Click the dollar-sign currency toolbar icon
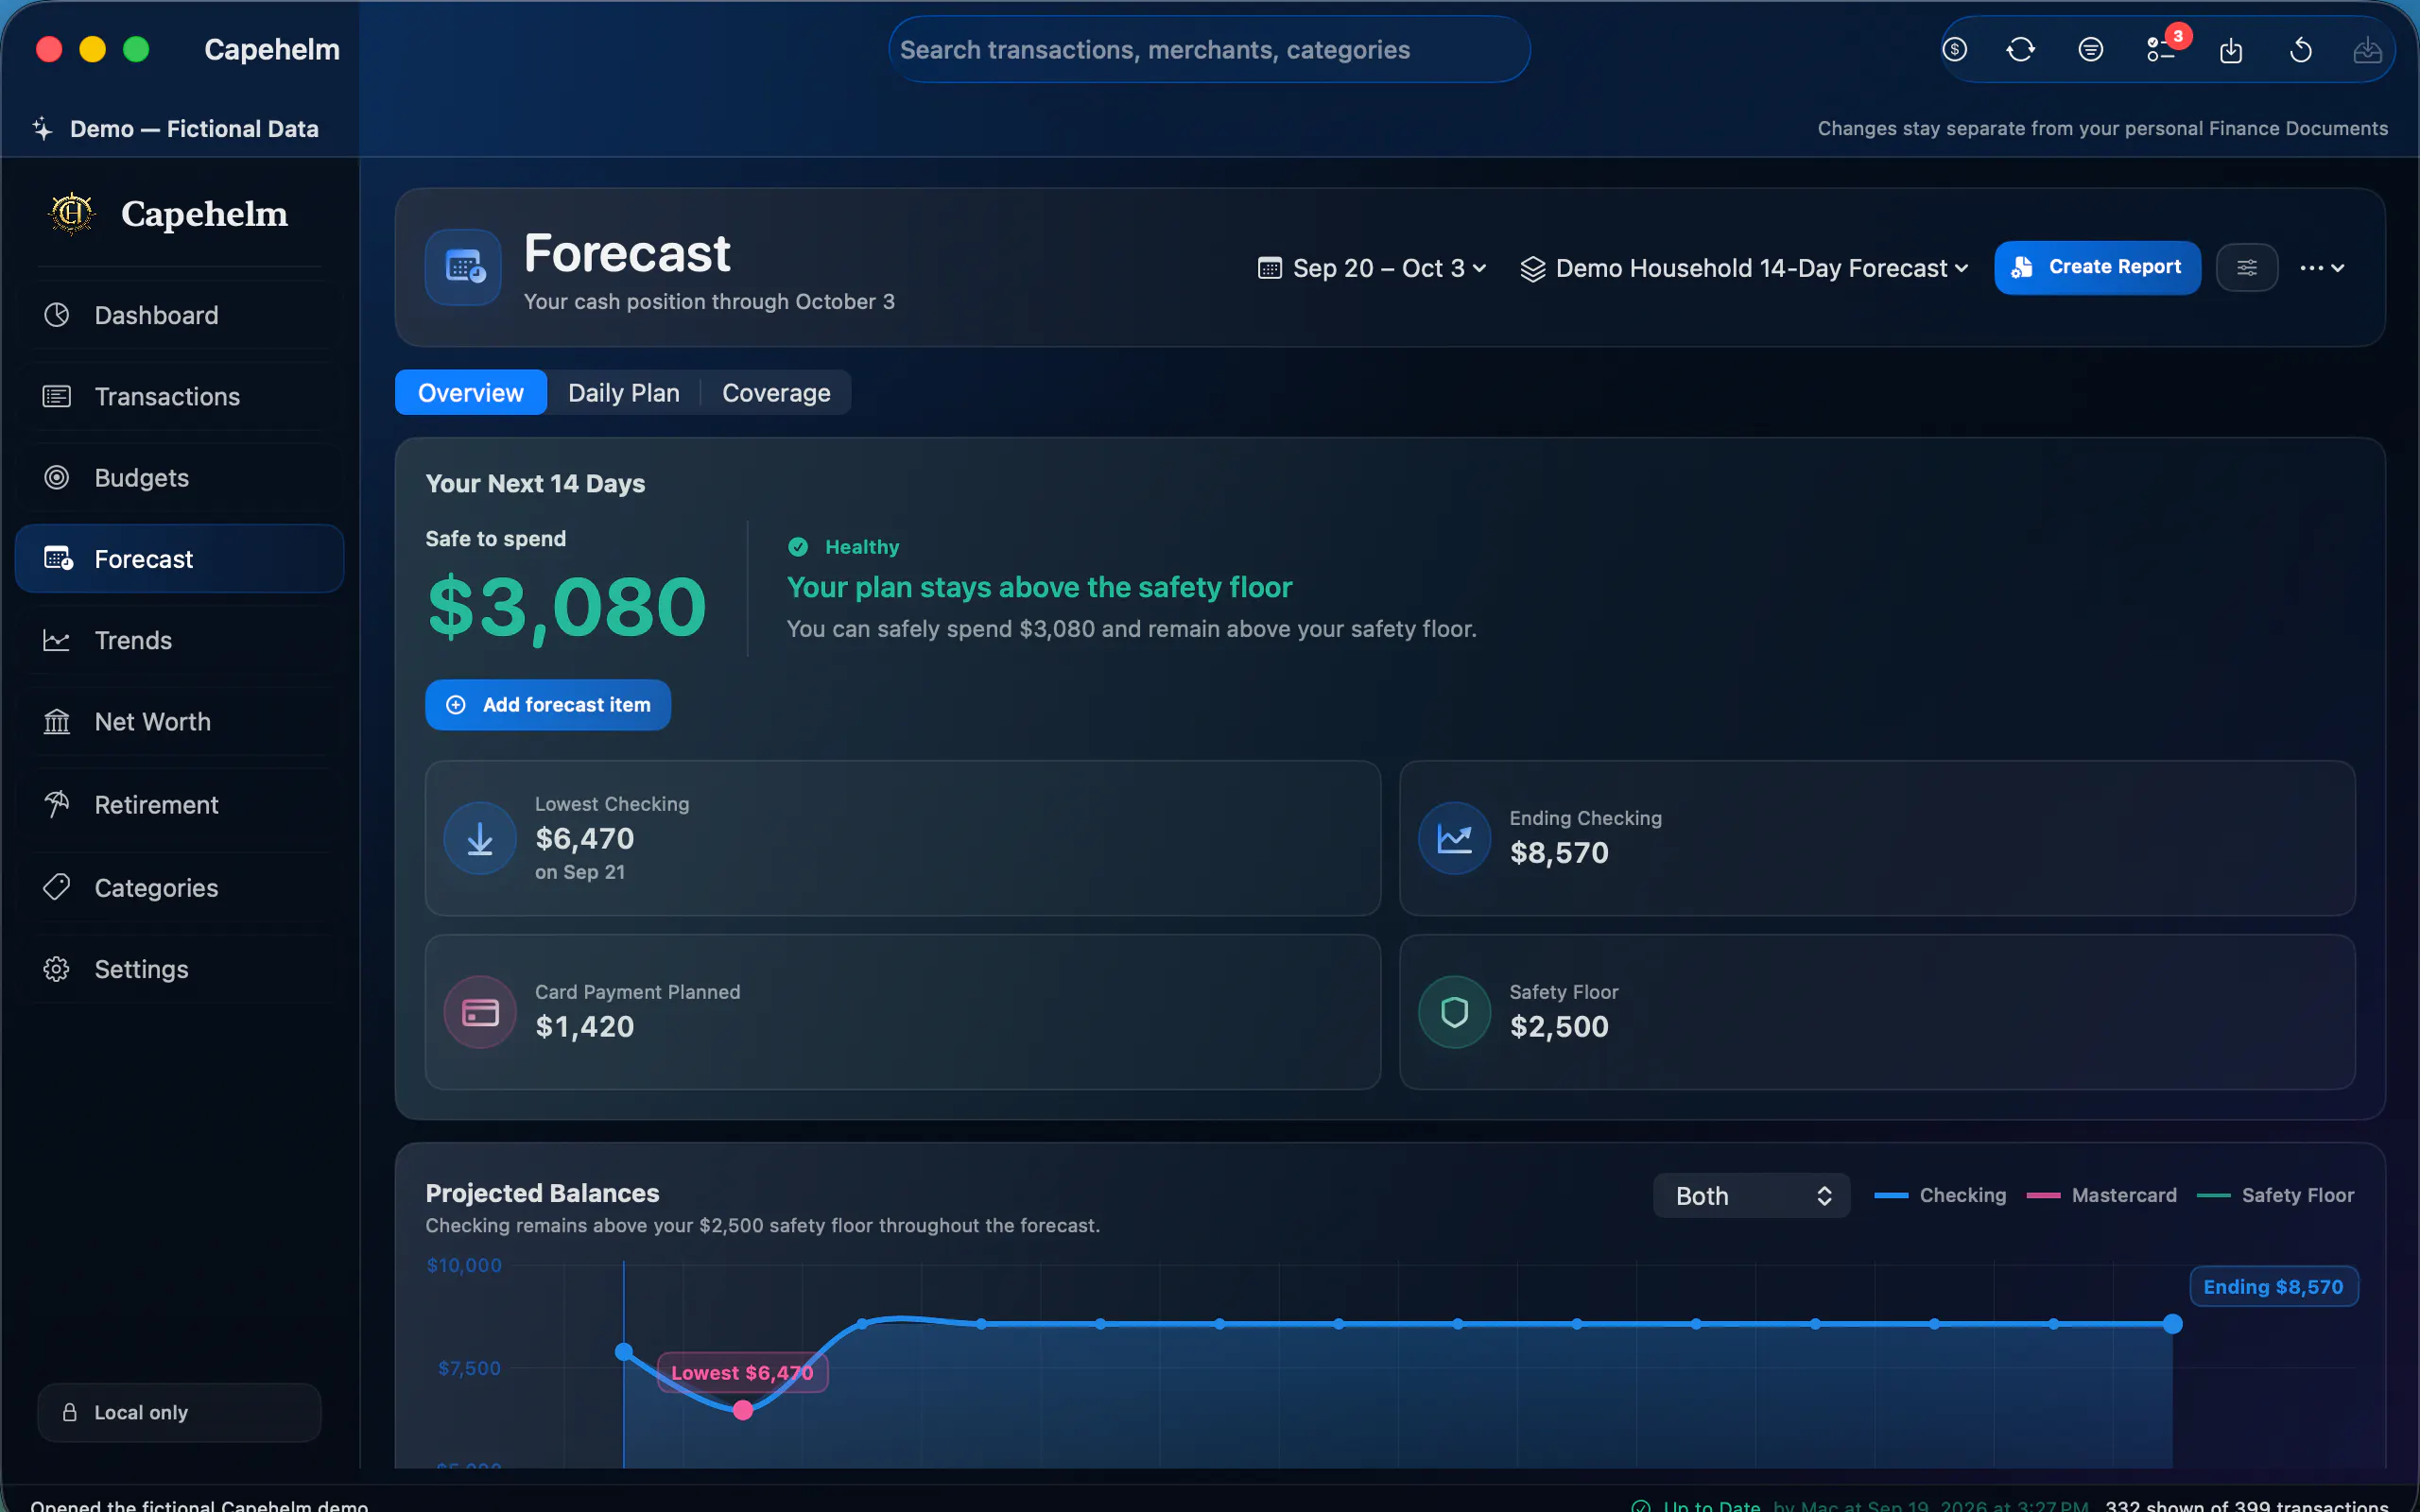The image size is (2420, 1512). [x=1954, y=49]
